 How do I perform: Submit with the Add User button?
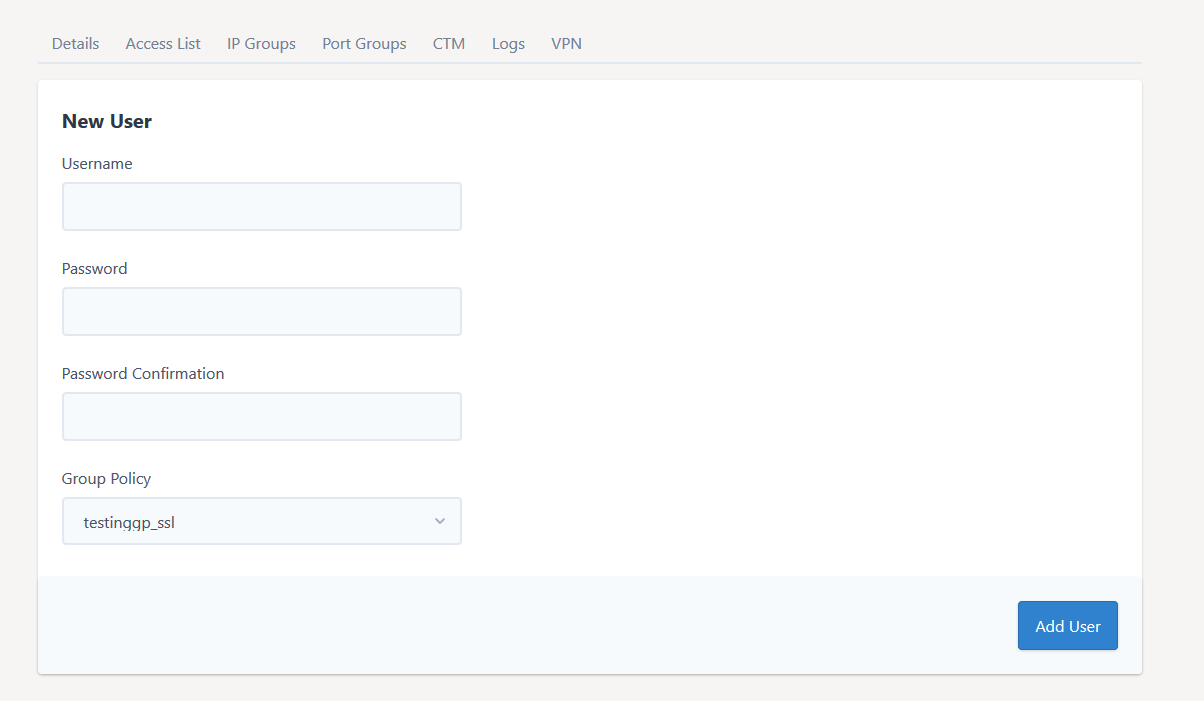[1068, 626]
